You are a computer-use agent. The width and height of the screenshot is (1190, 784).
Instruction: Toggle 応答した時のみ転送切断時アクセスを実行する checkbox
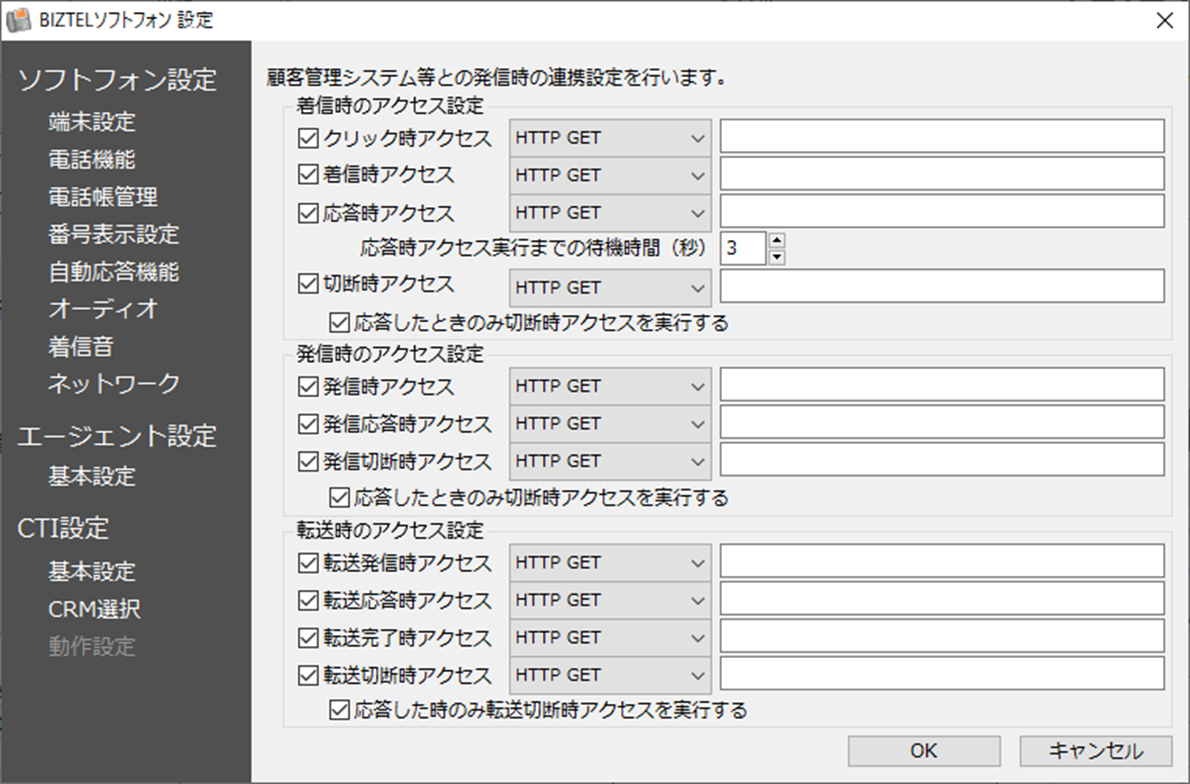(340, 711)
